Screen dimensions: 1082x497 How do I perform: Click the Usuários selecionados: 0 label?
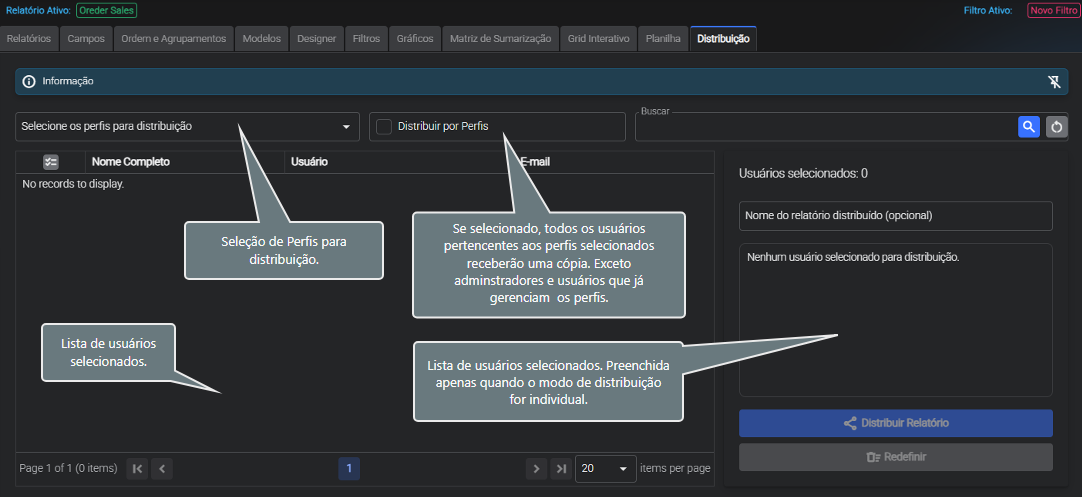[803, 173]
